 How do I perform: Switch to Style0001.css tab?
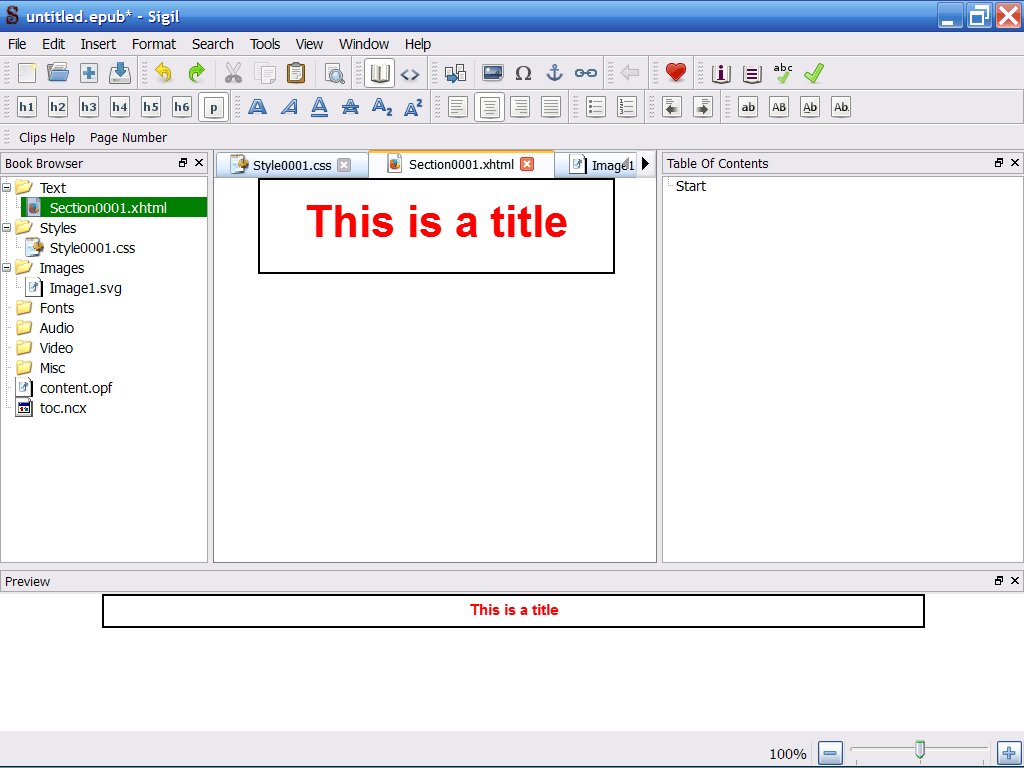[292, 165]
